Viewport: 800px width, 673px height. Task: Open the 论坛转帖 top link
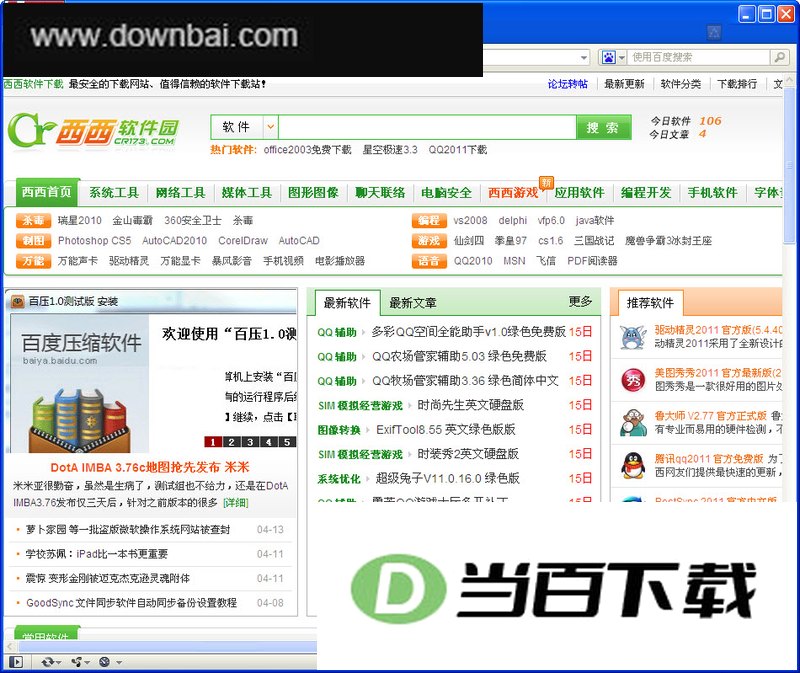point(567,84)
